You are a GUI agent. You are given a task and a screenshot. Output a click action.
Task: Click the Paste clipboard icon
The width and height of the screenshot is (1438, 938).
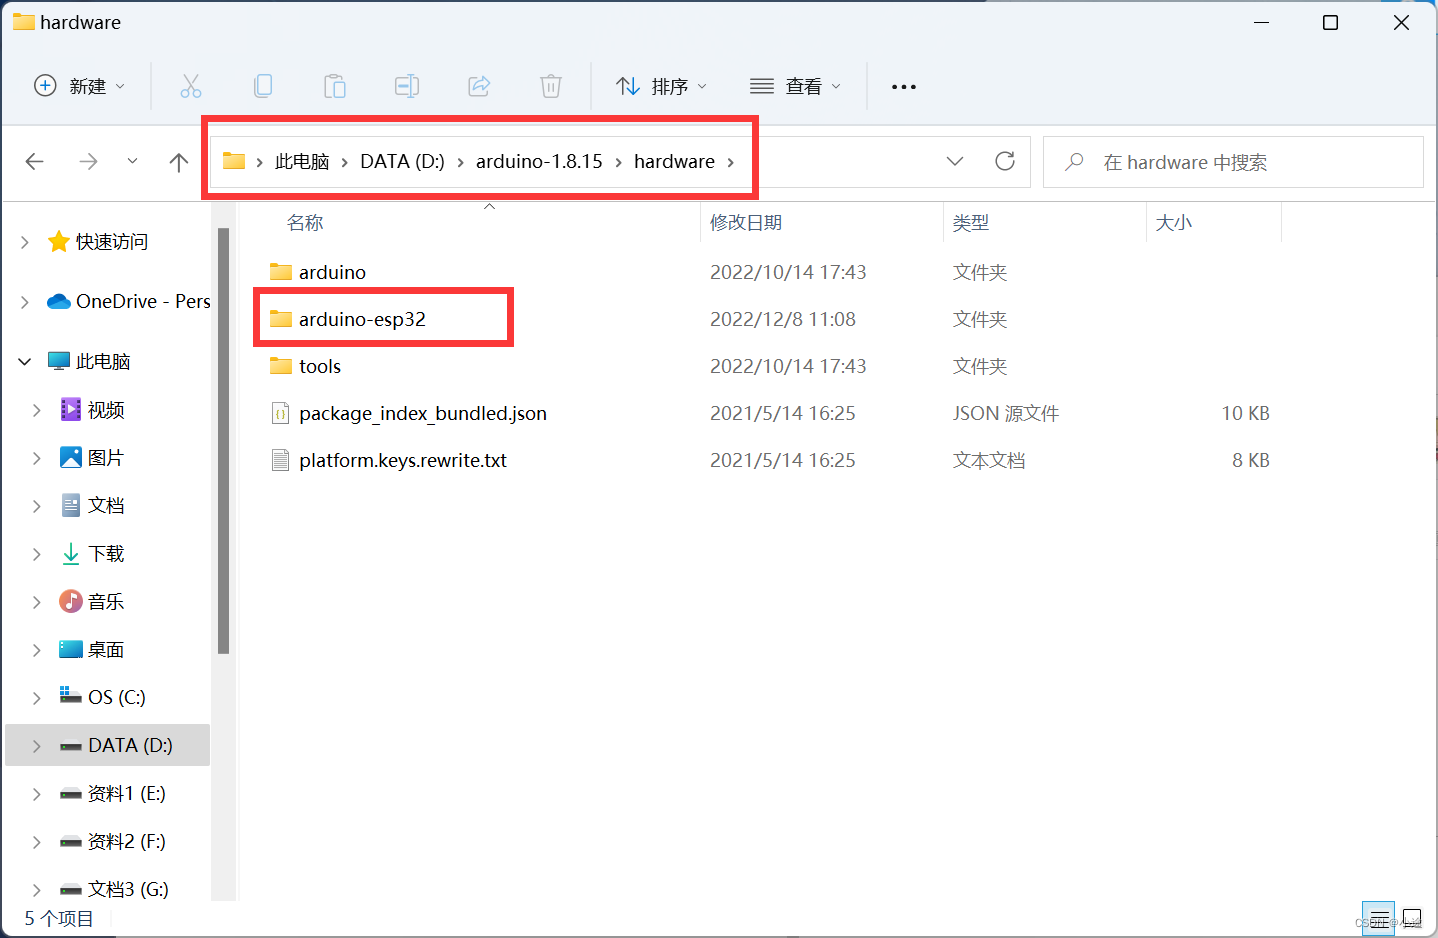335,86
